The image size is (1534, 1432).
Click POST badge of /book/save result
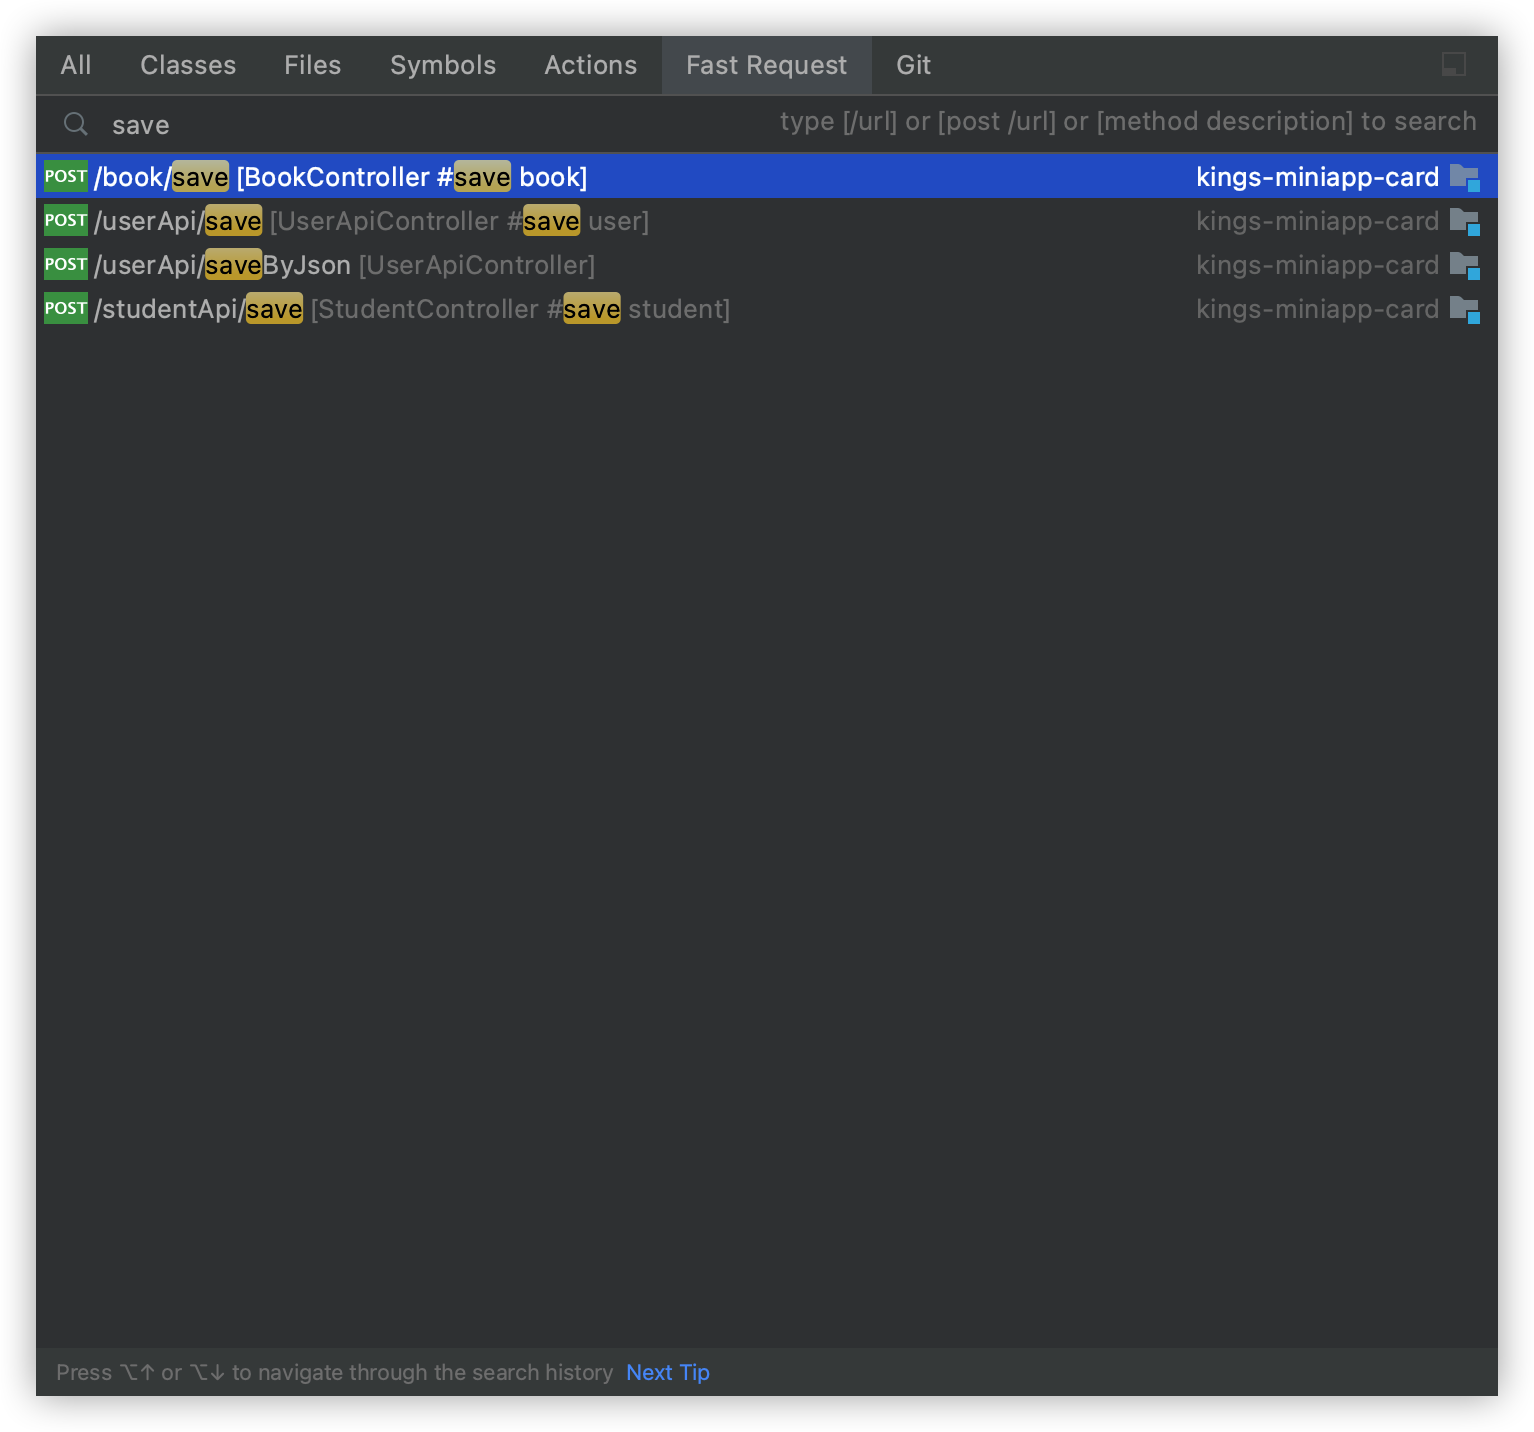click(66, 177)
